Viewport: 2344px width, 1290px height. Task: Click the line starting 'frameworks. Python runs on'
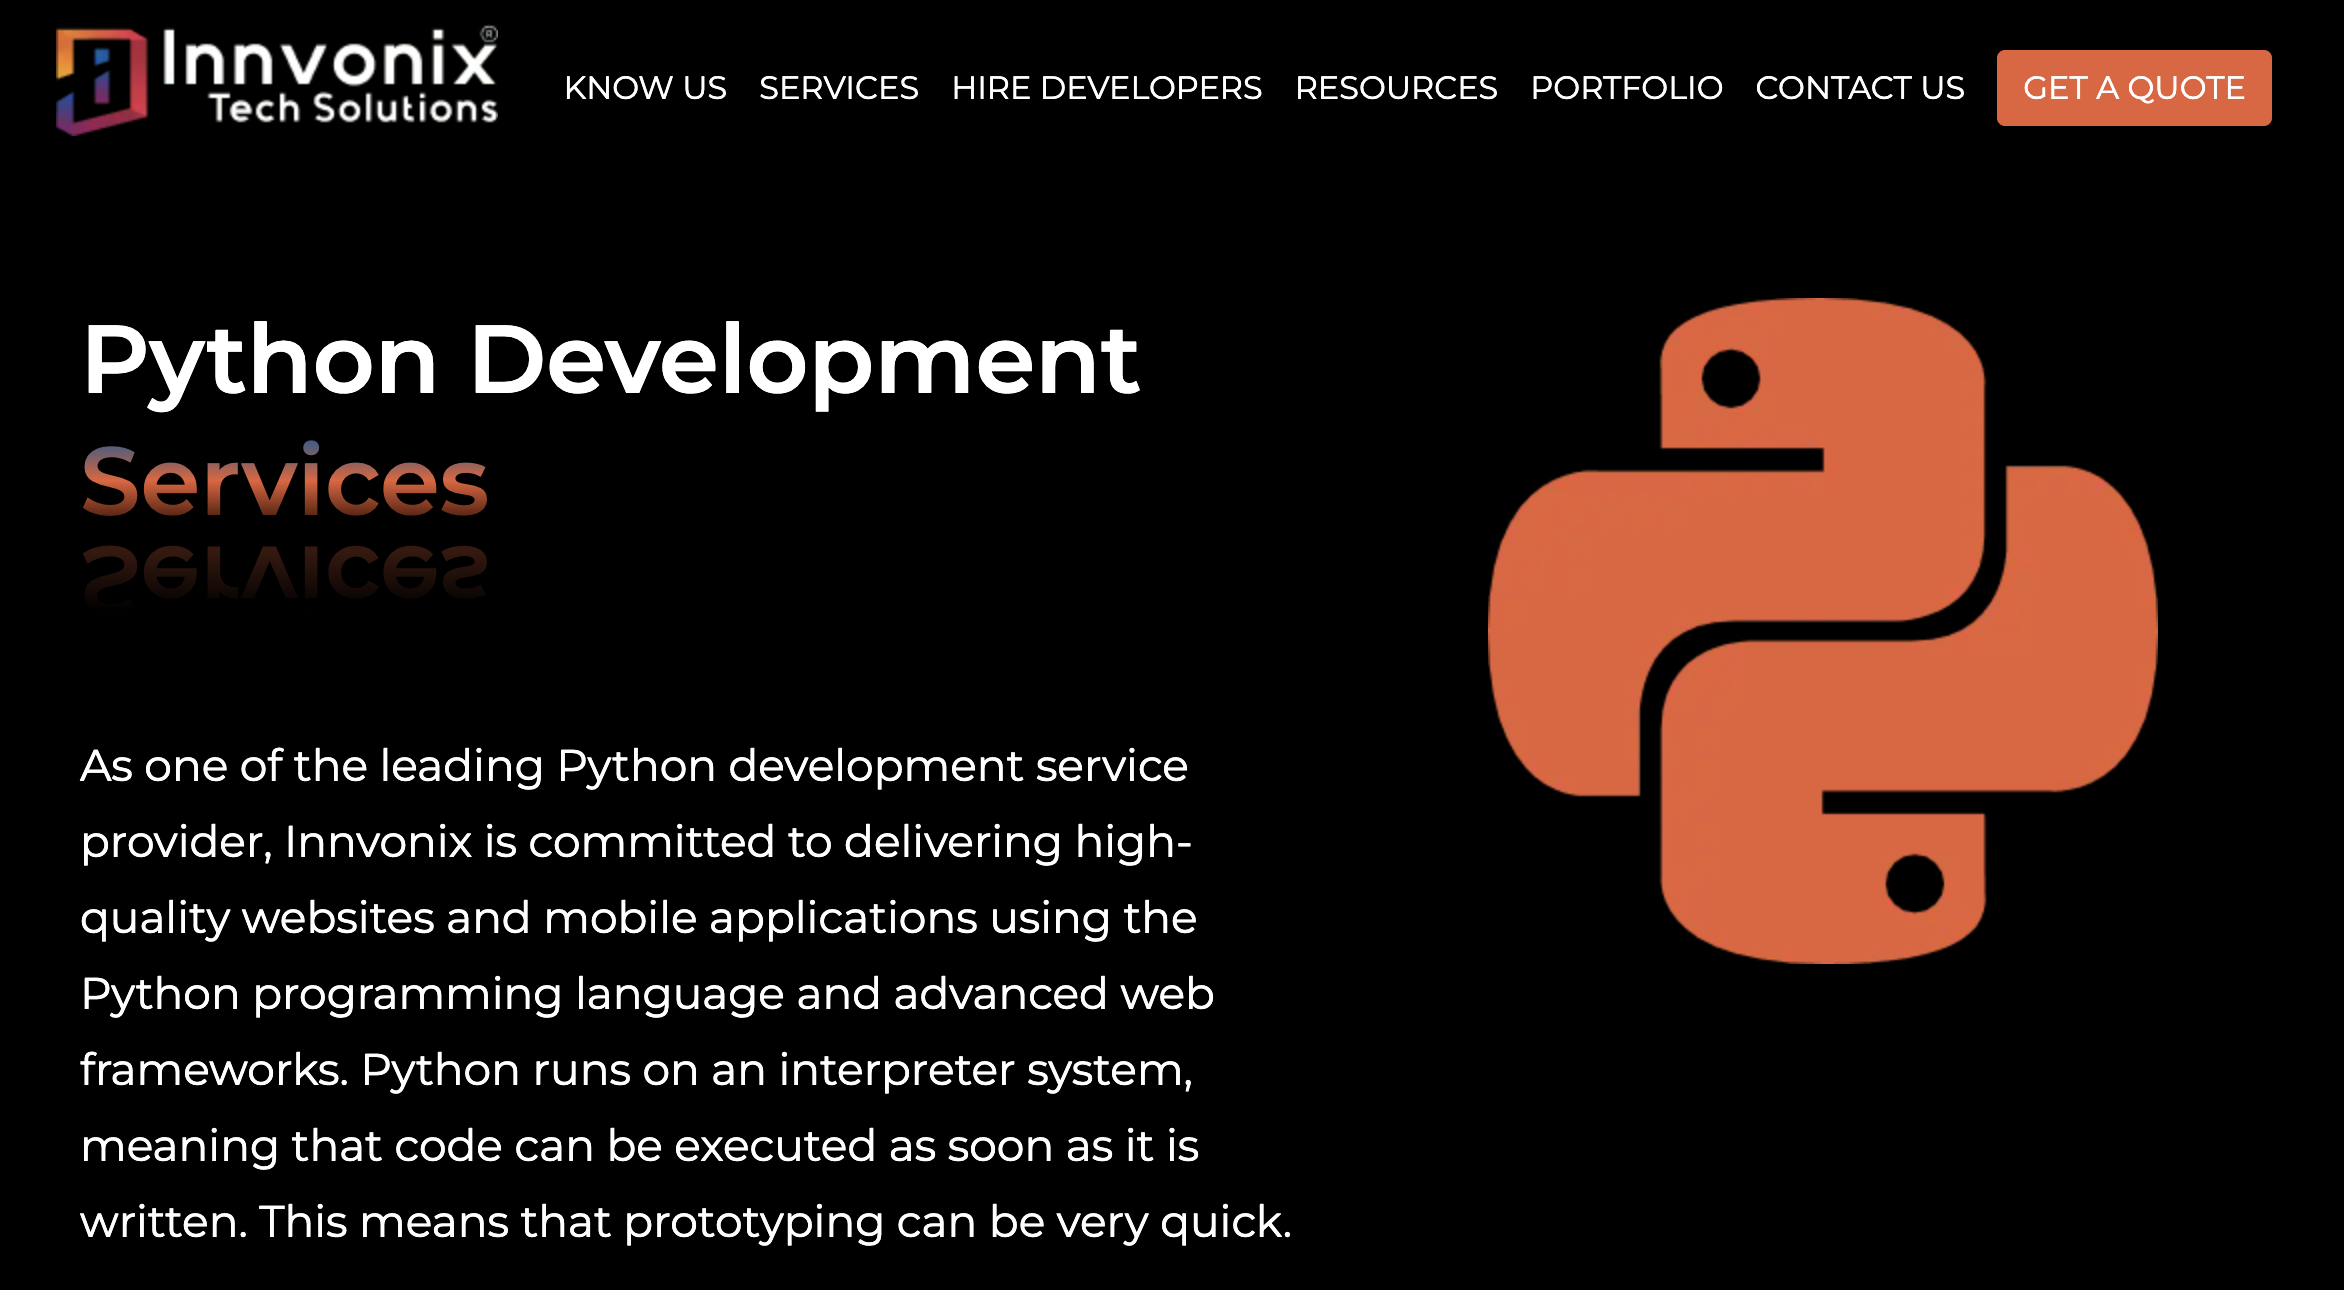(637, 1071)
